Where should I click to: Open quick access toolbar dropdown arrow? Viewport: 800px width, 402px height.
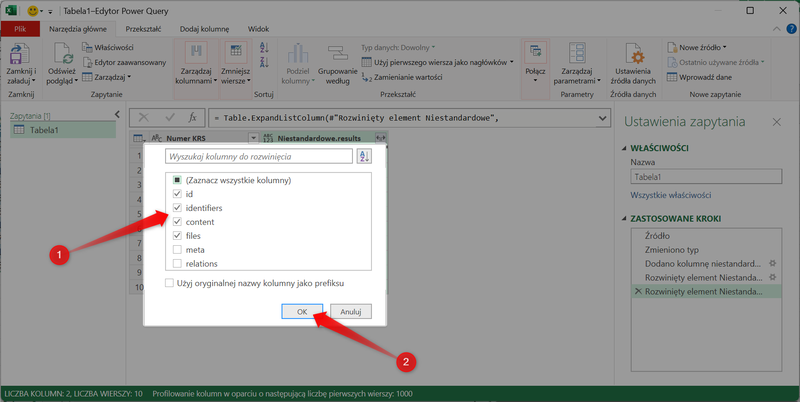(x=50, y=11)
